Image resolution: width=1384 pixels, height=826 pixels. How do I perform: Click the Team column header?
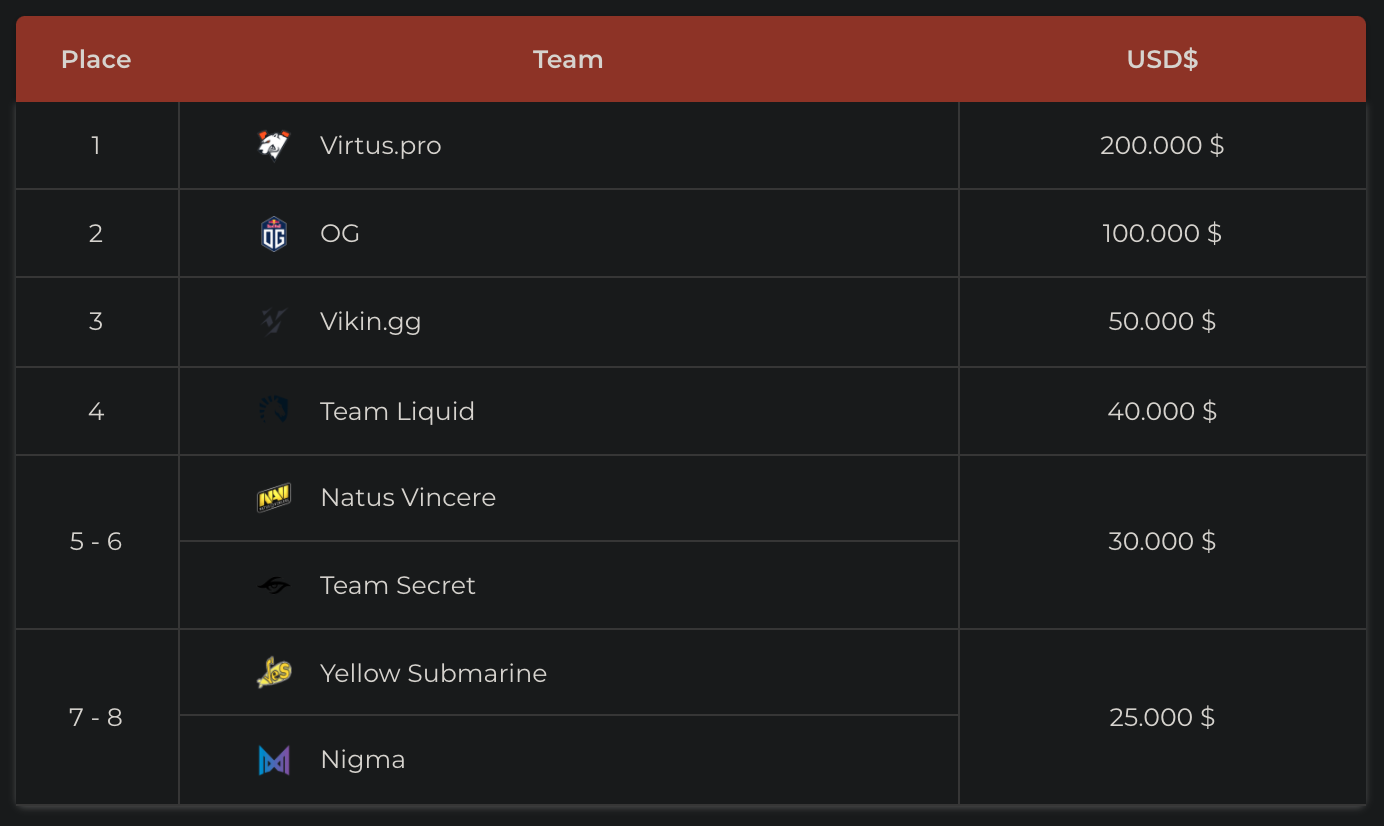[568, 59]
